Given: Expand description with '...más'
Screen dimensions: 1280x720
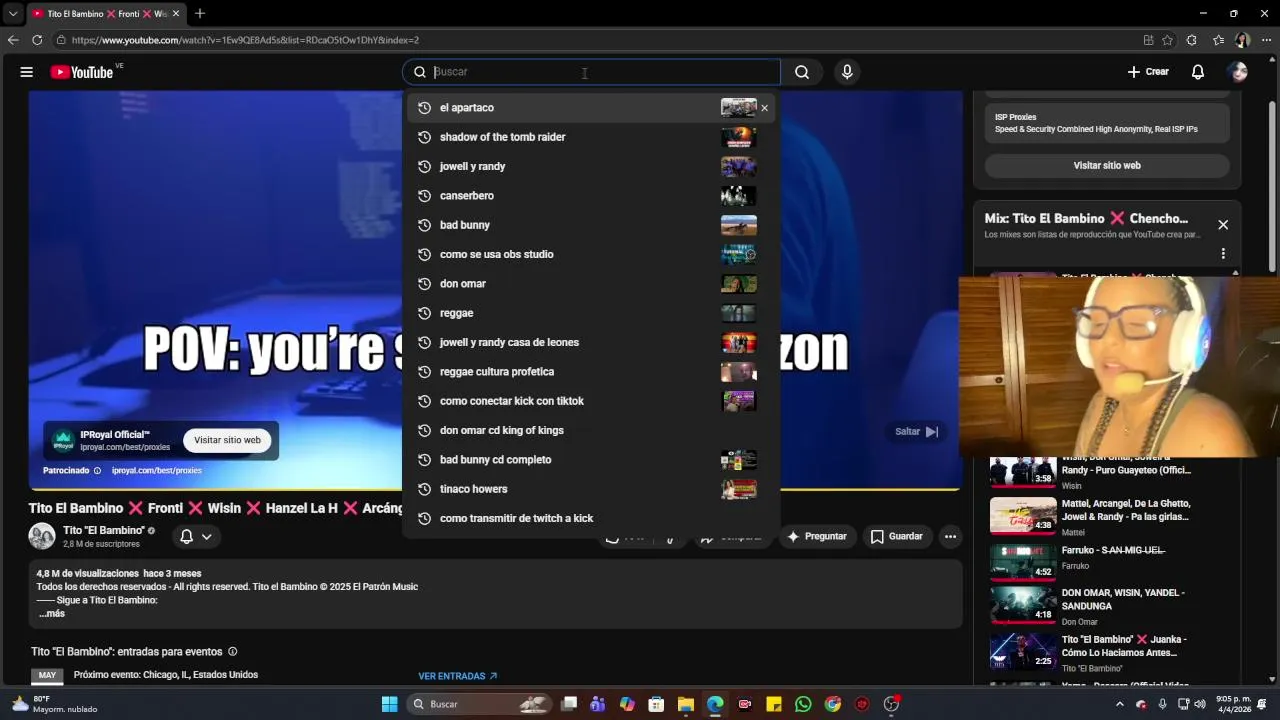Looking at the screenshot, I should point(52,614).
